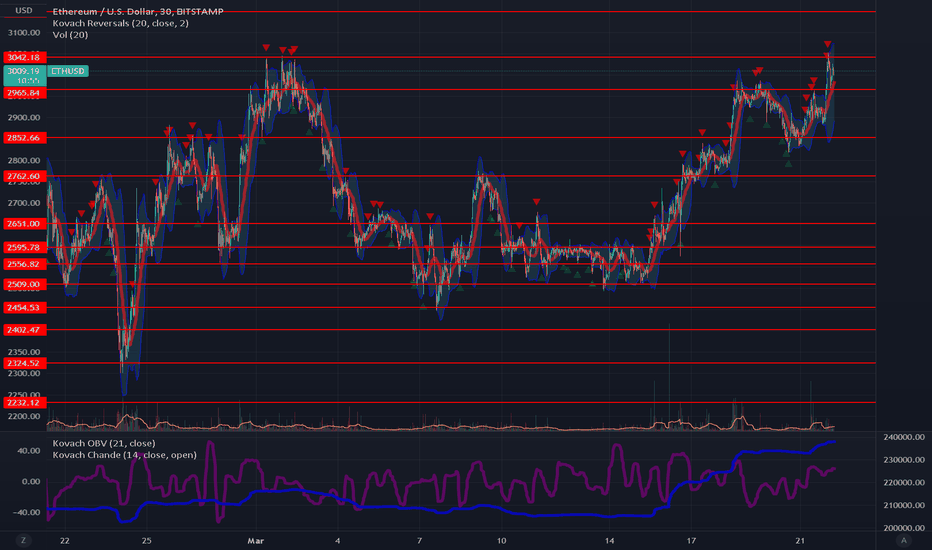Select the 2852.66 price level label
Screen dimensions: 932x550
click(24, 137)
